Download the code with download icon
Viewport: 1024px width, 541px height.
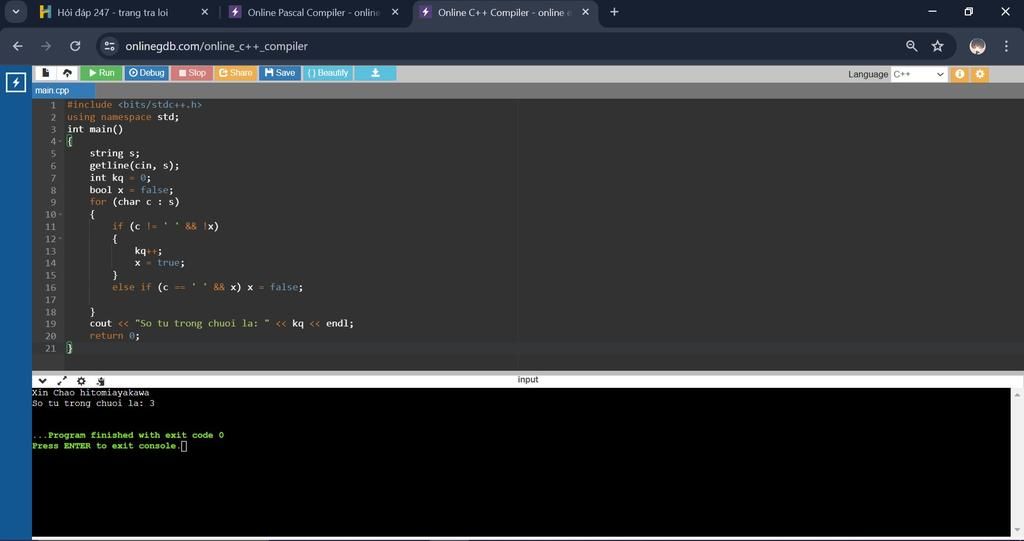(x=376, y=73)
